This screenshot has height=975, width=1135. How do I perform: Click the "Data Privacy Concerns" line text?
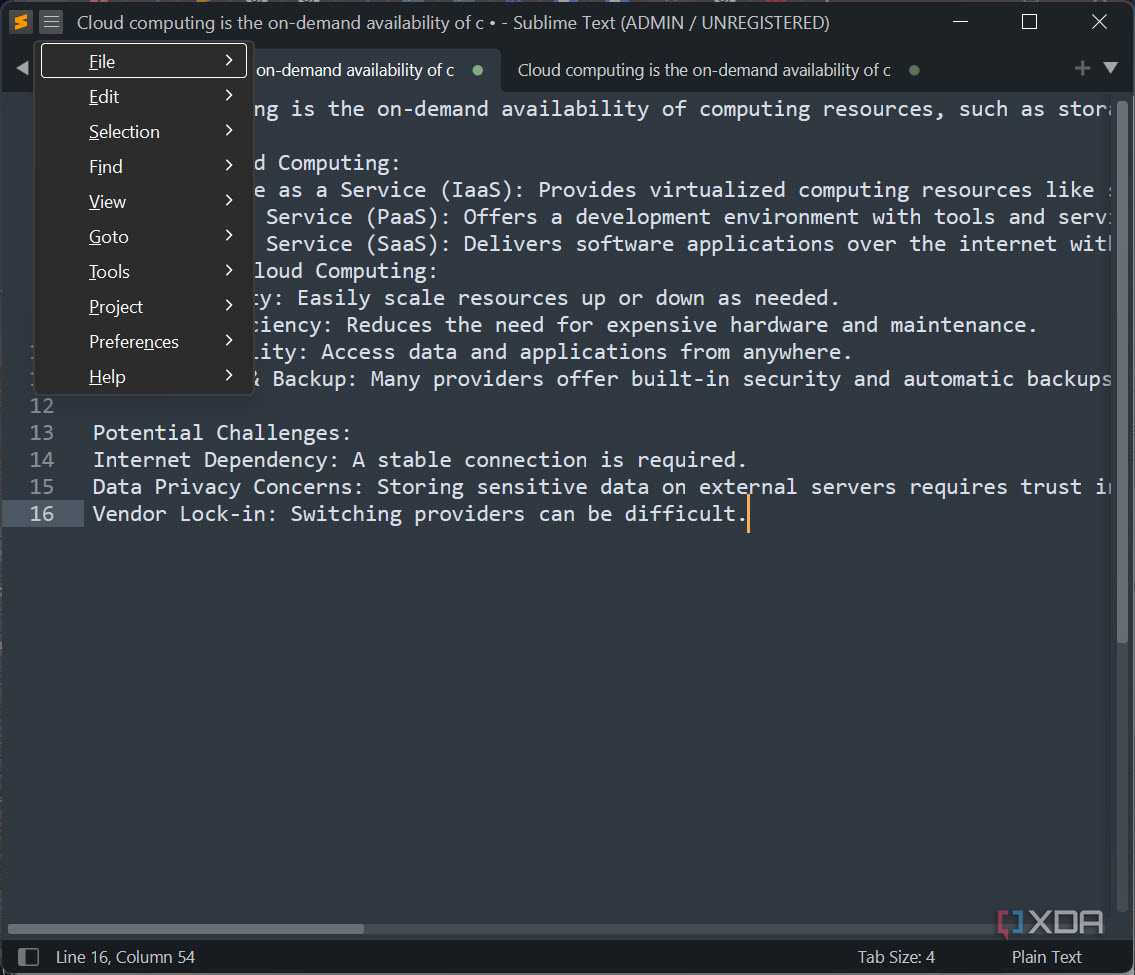[602, 487]
